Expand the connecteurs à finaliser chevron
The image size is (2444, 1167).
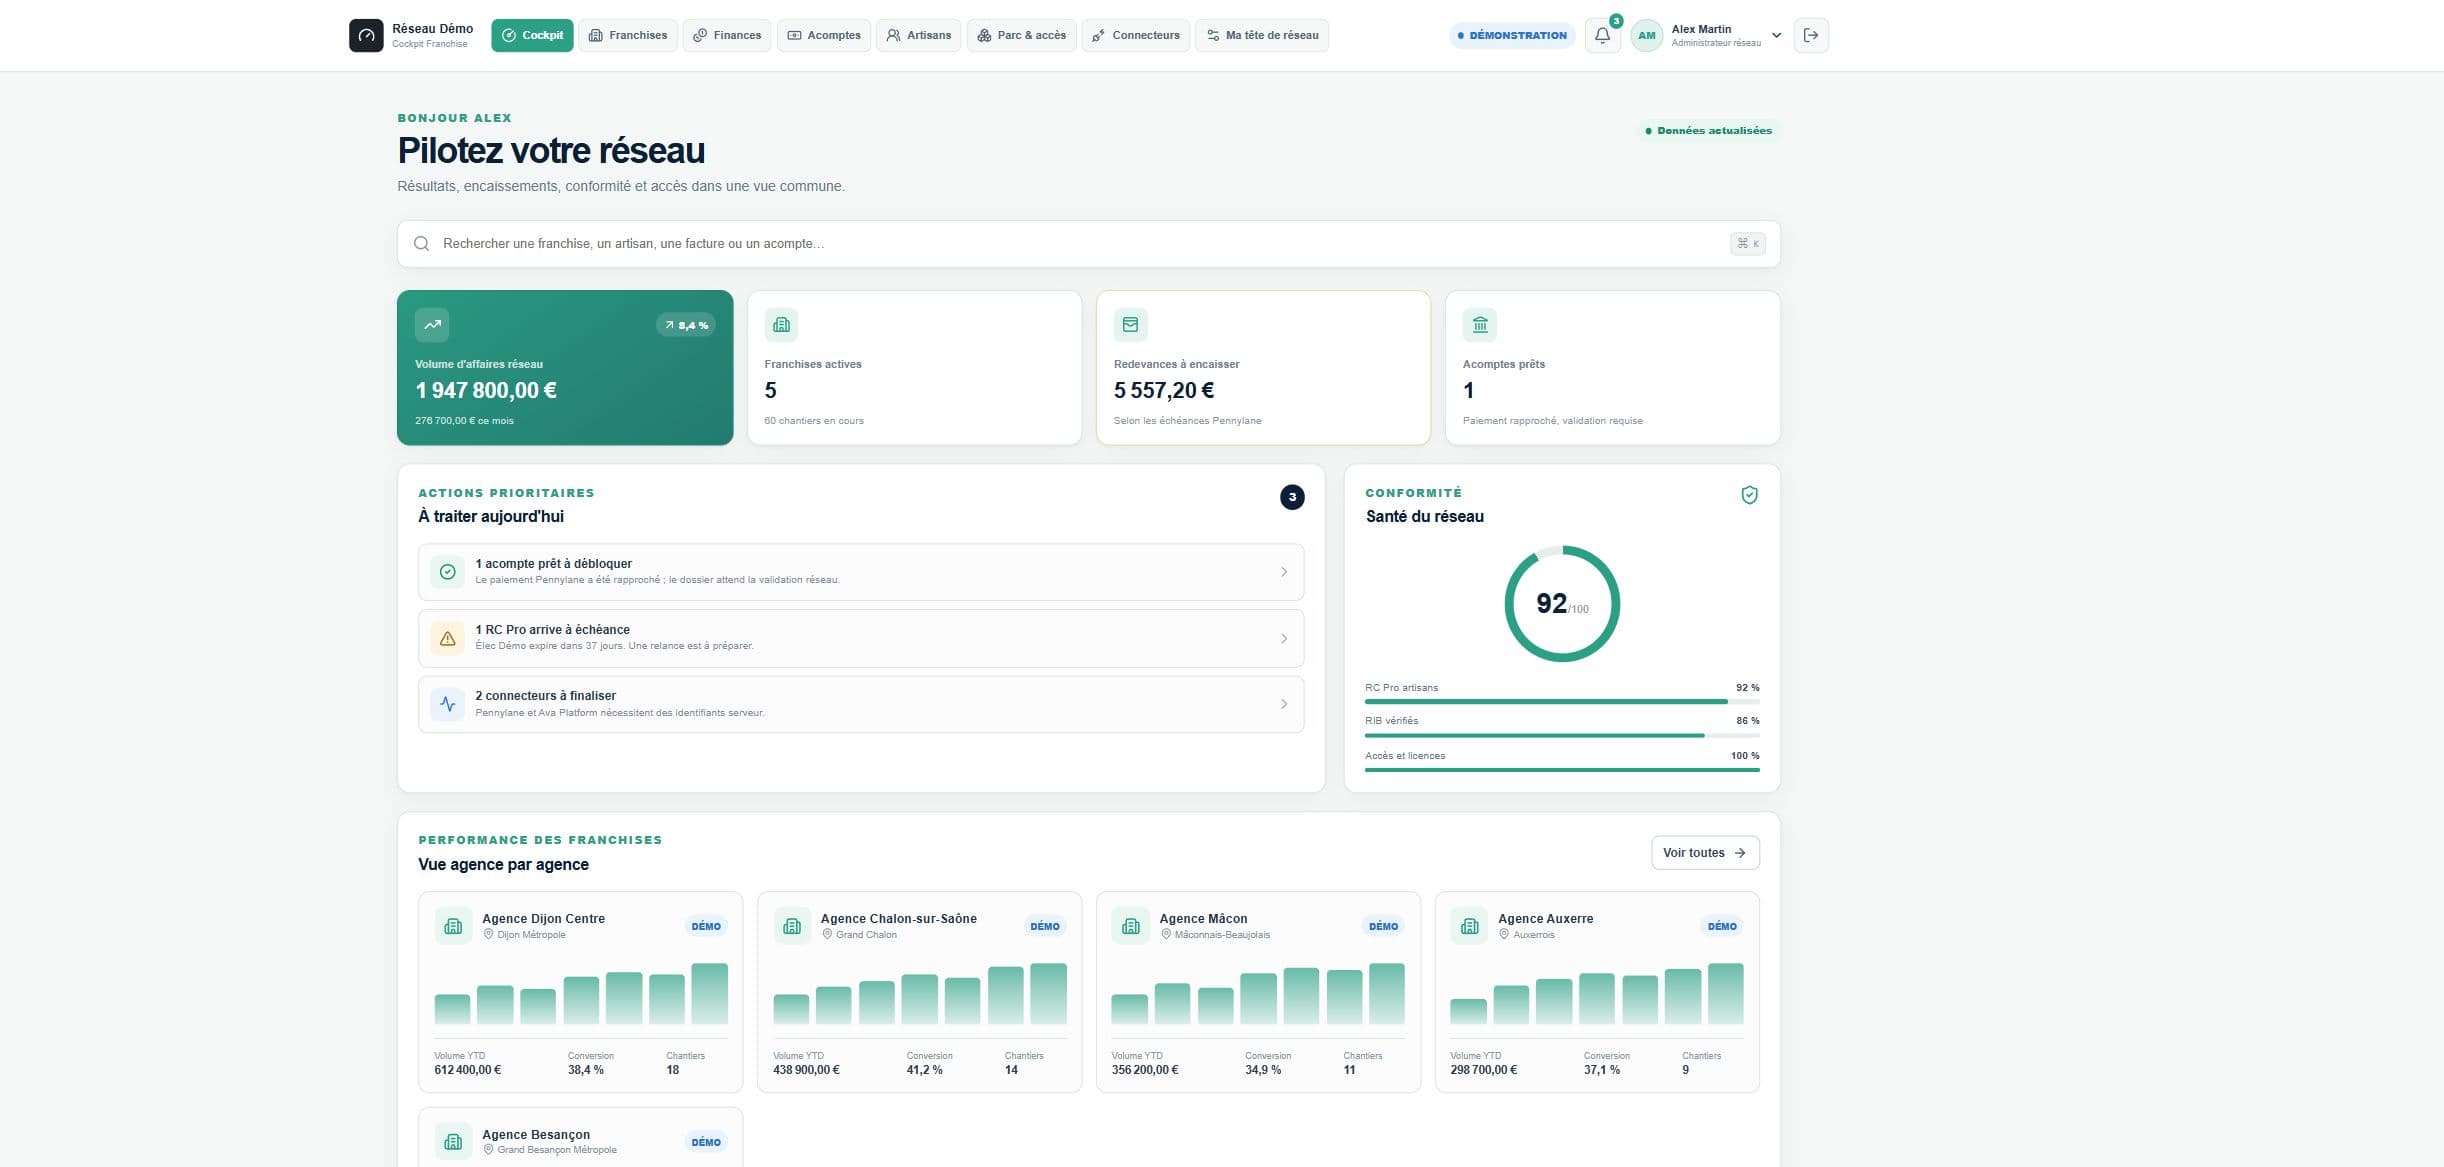pyautogui.click(x=1284, y=704)
